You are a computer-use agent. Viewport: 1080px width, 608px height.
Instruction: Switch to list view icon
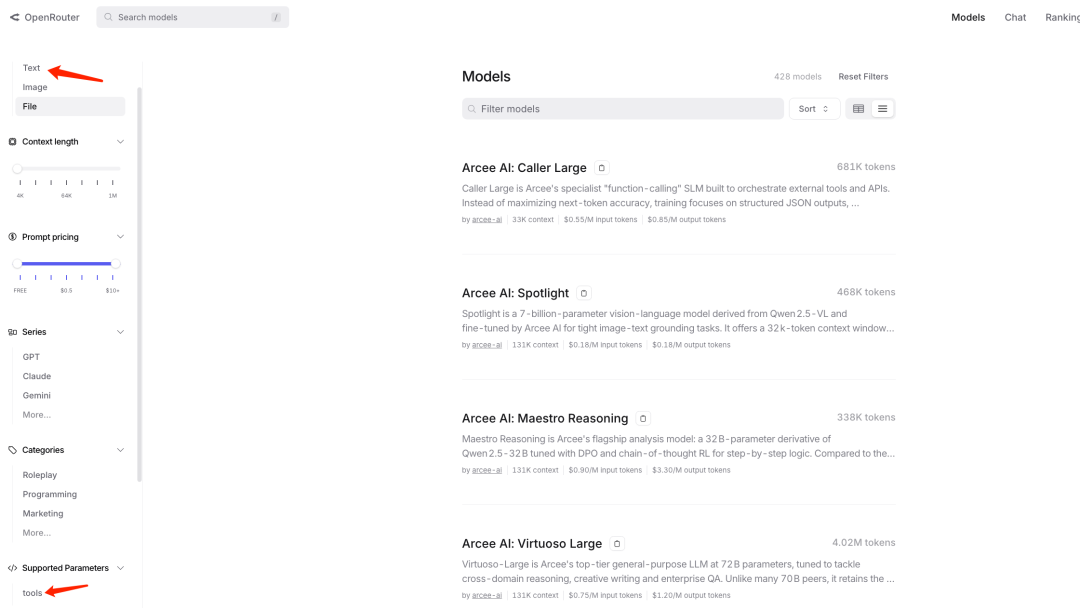click(x=882, y=109)
